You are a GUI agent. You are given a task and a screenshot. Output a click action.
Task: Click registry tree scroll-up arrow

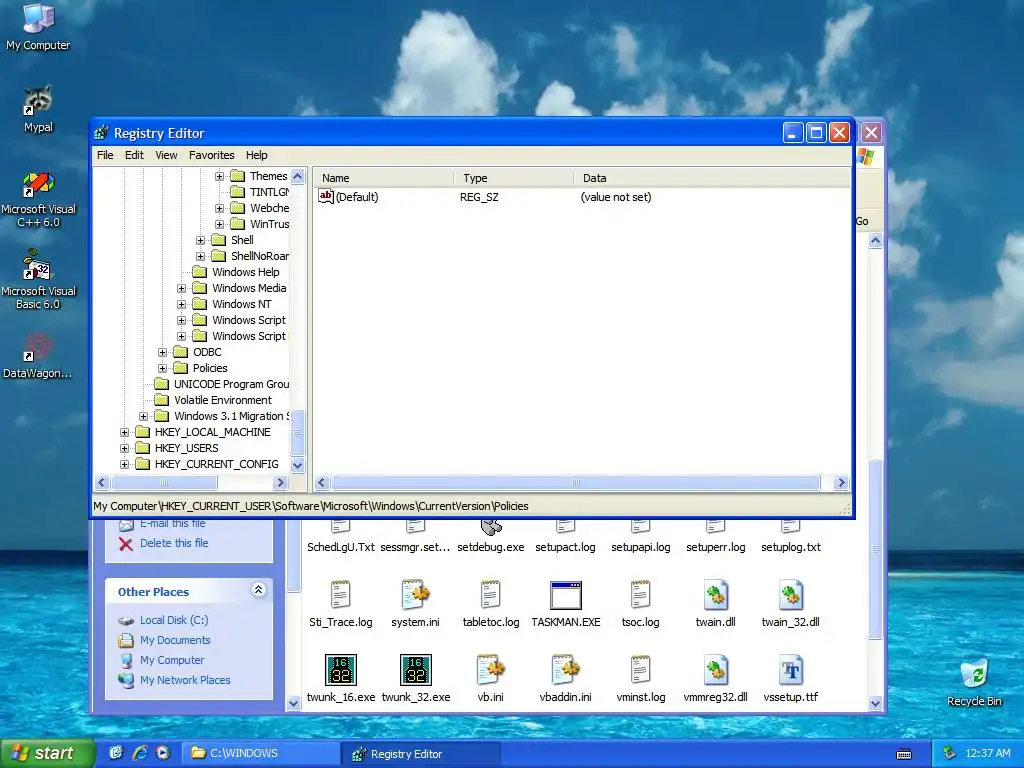click(x=298, y=176)
